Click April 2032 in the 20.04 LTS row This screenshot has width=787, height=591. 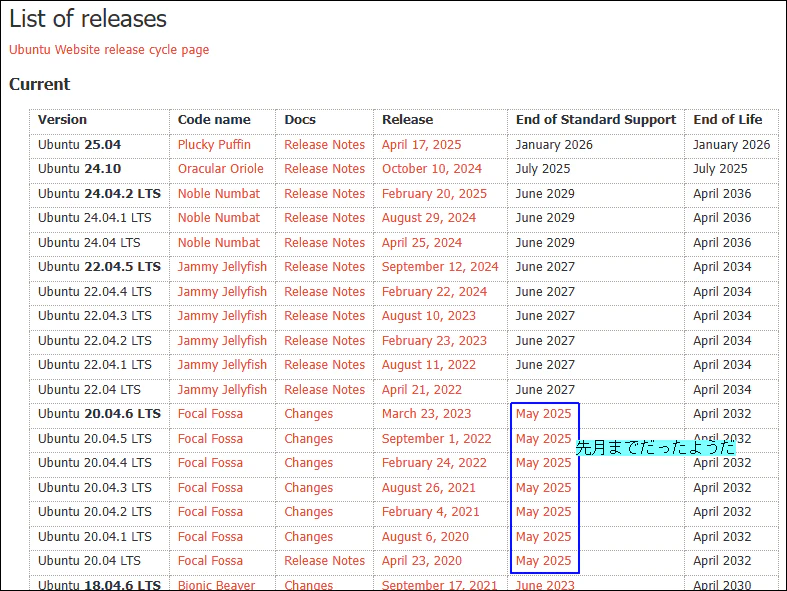[722, 561]
